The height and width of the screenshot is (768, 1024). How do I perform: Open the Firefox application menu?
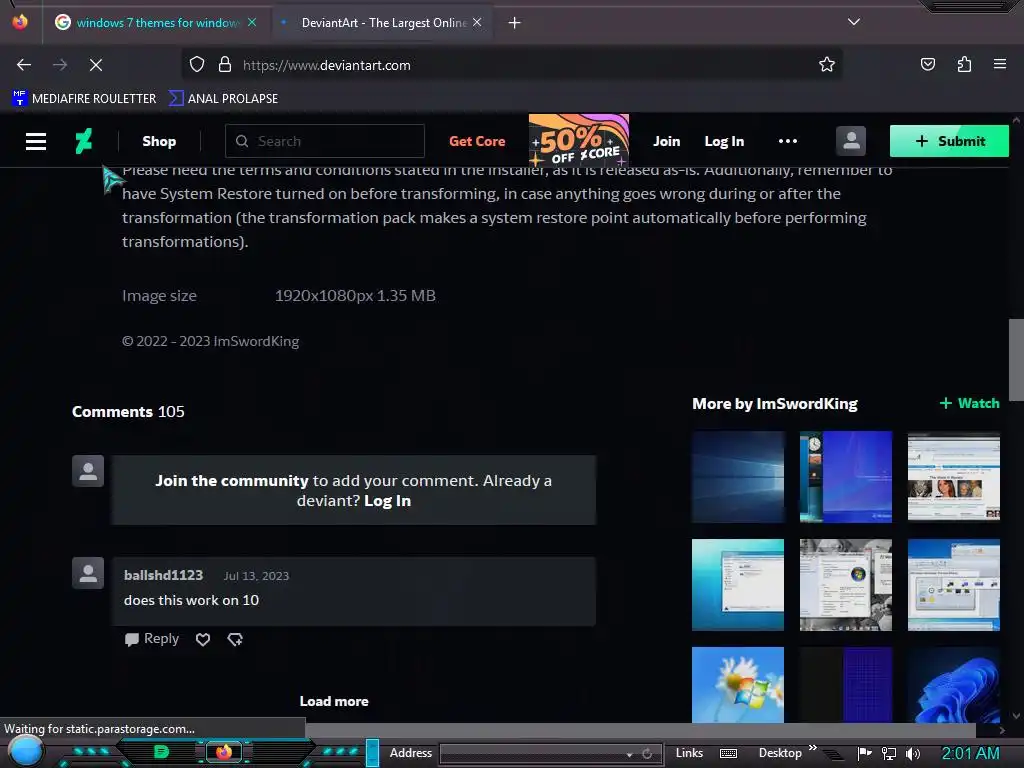click(999, 64)
